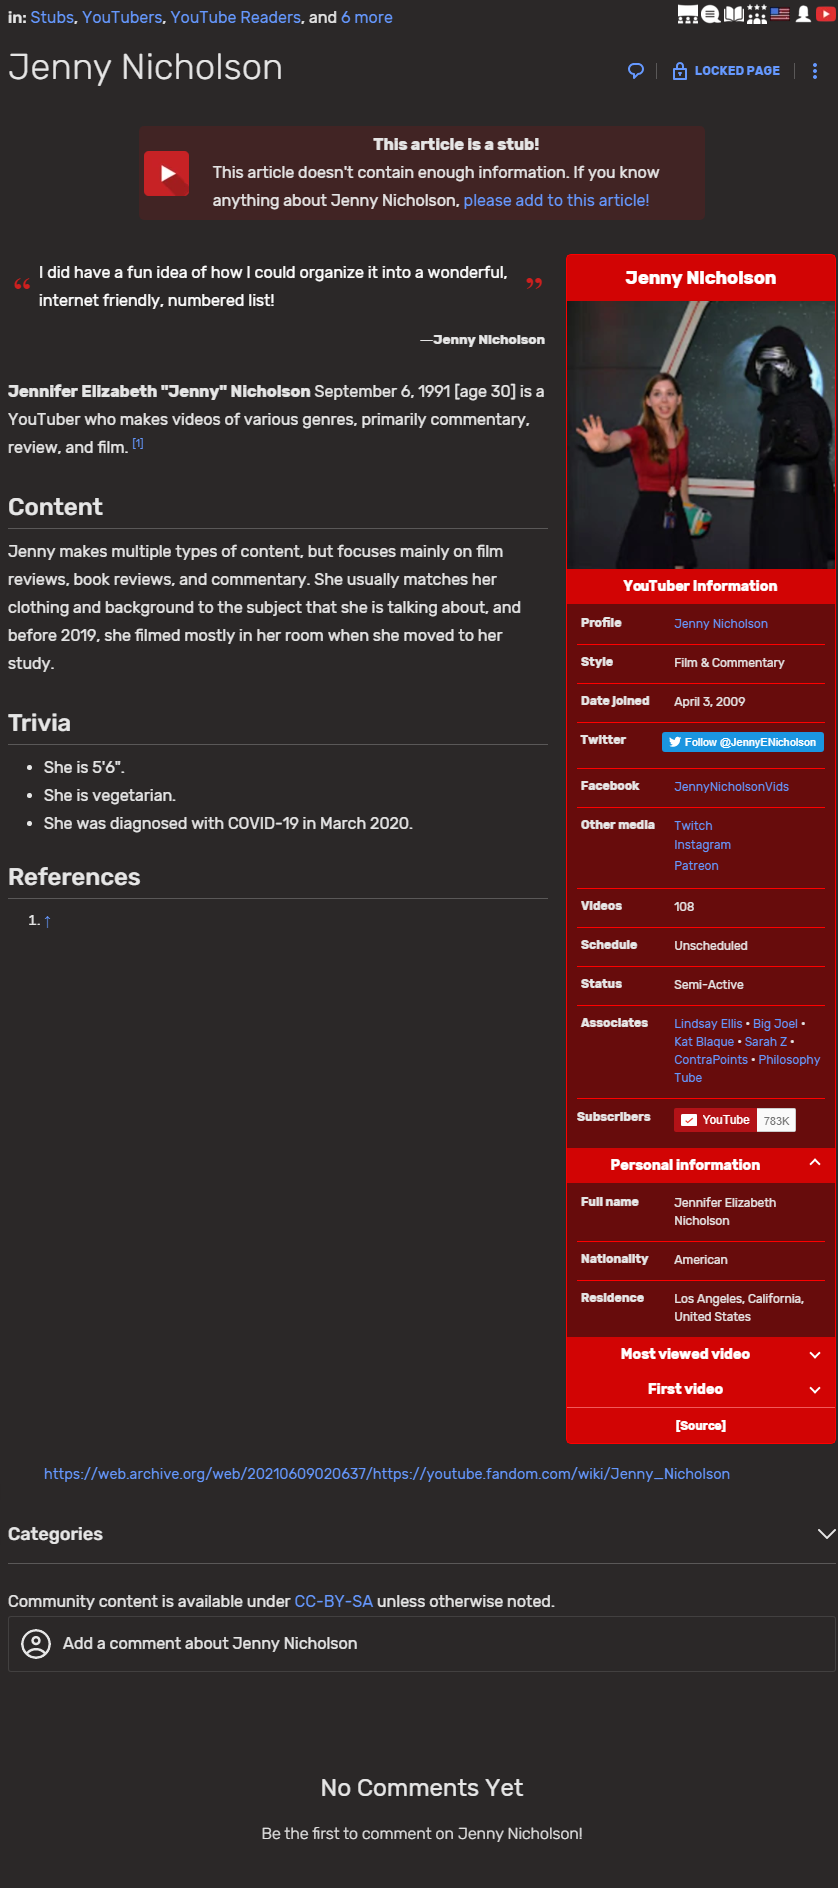Image resolution: width=838 pixels, height=1888 pixels.
Task: Click the reference back-arrow link
Action: [47, 921]
